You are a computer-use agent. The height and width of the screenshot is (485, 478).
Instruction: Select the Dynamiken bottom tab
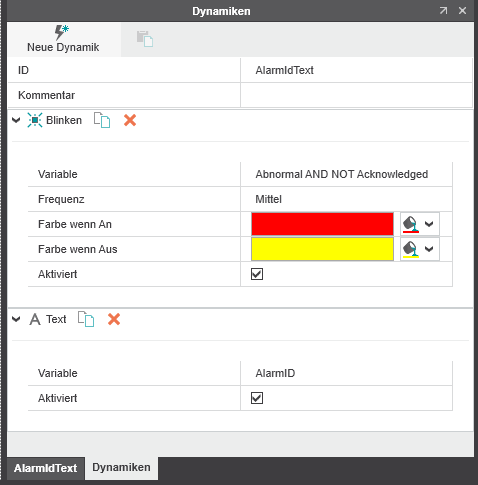(121, 467)
